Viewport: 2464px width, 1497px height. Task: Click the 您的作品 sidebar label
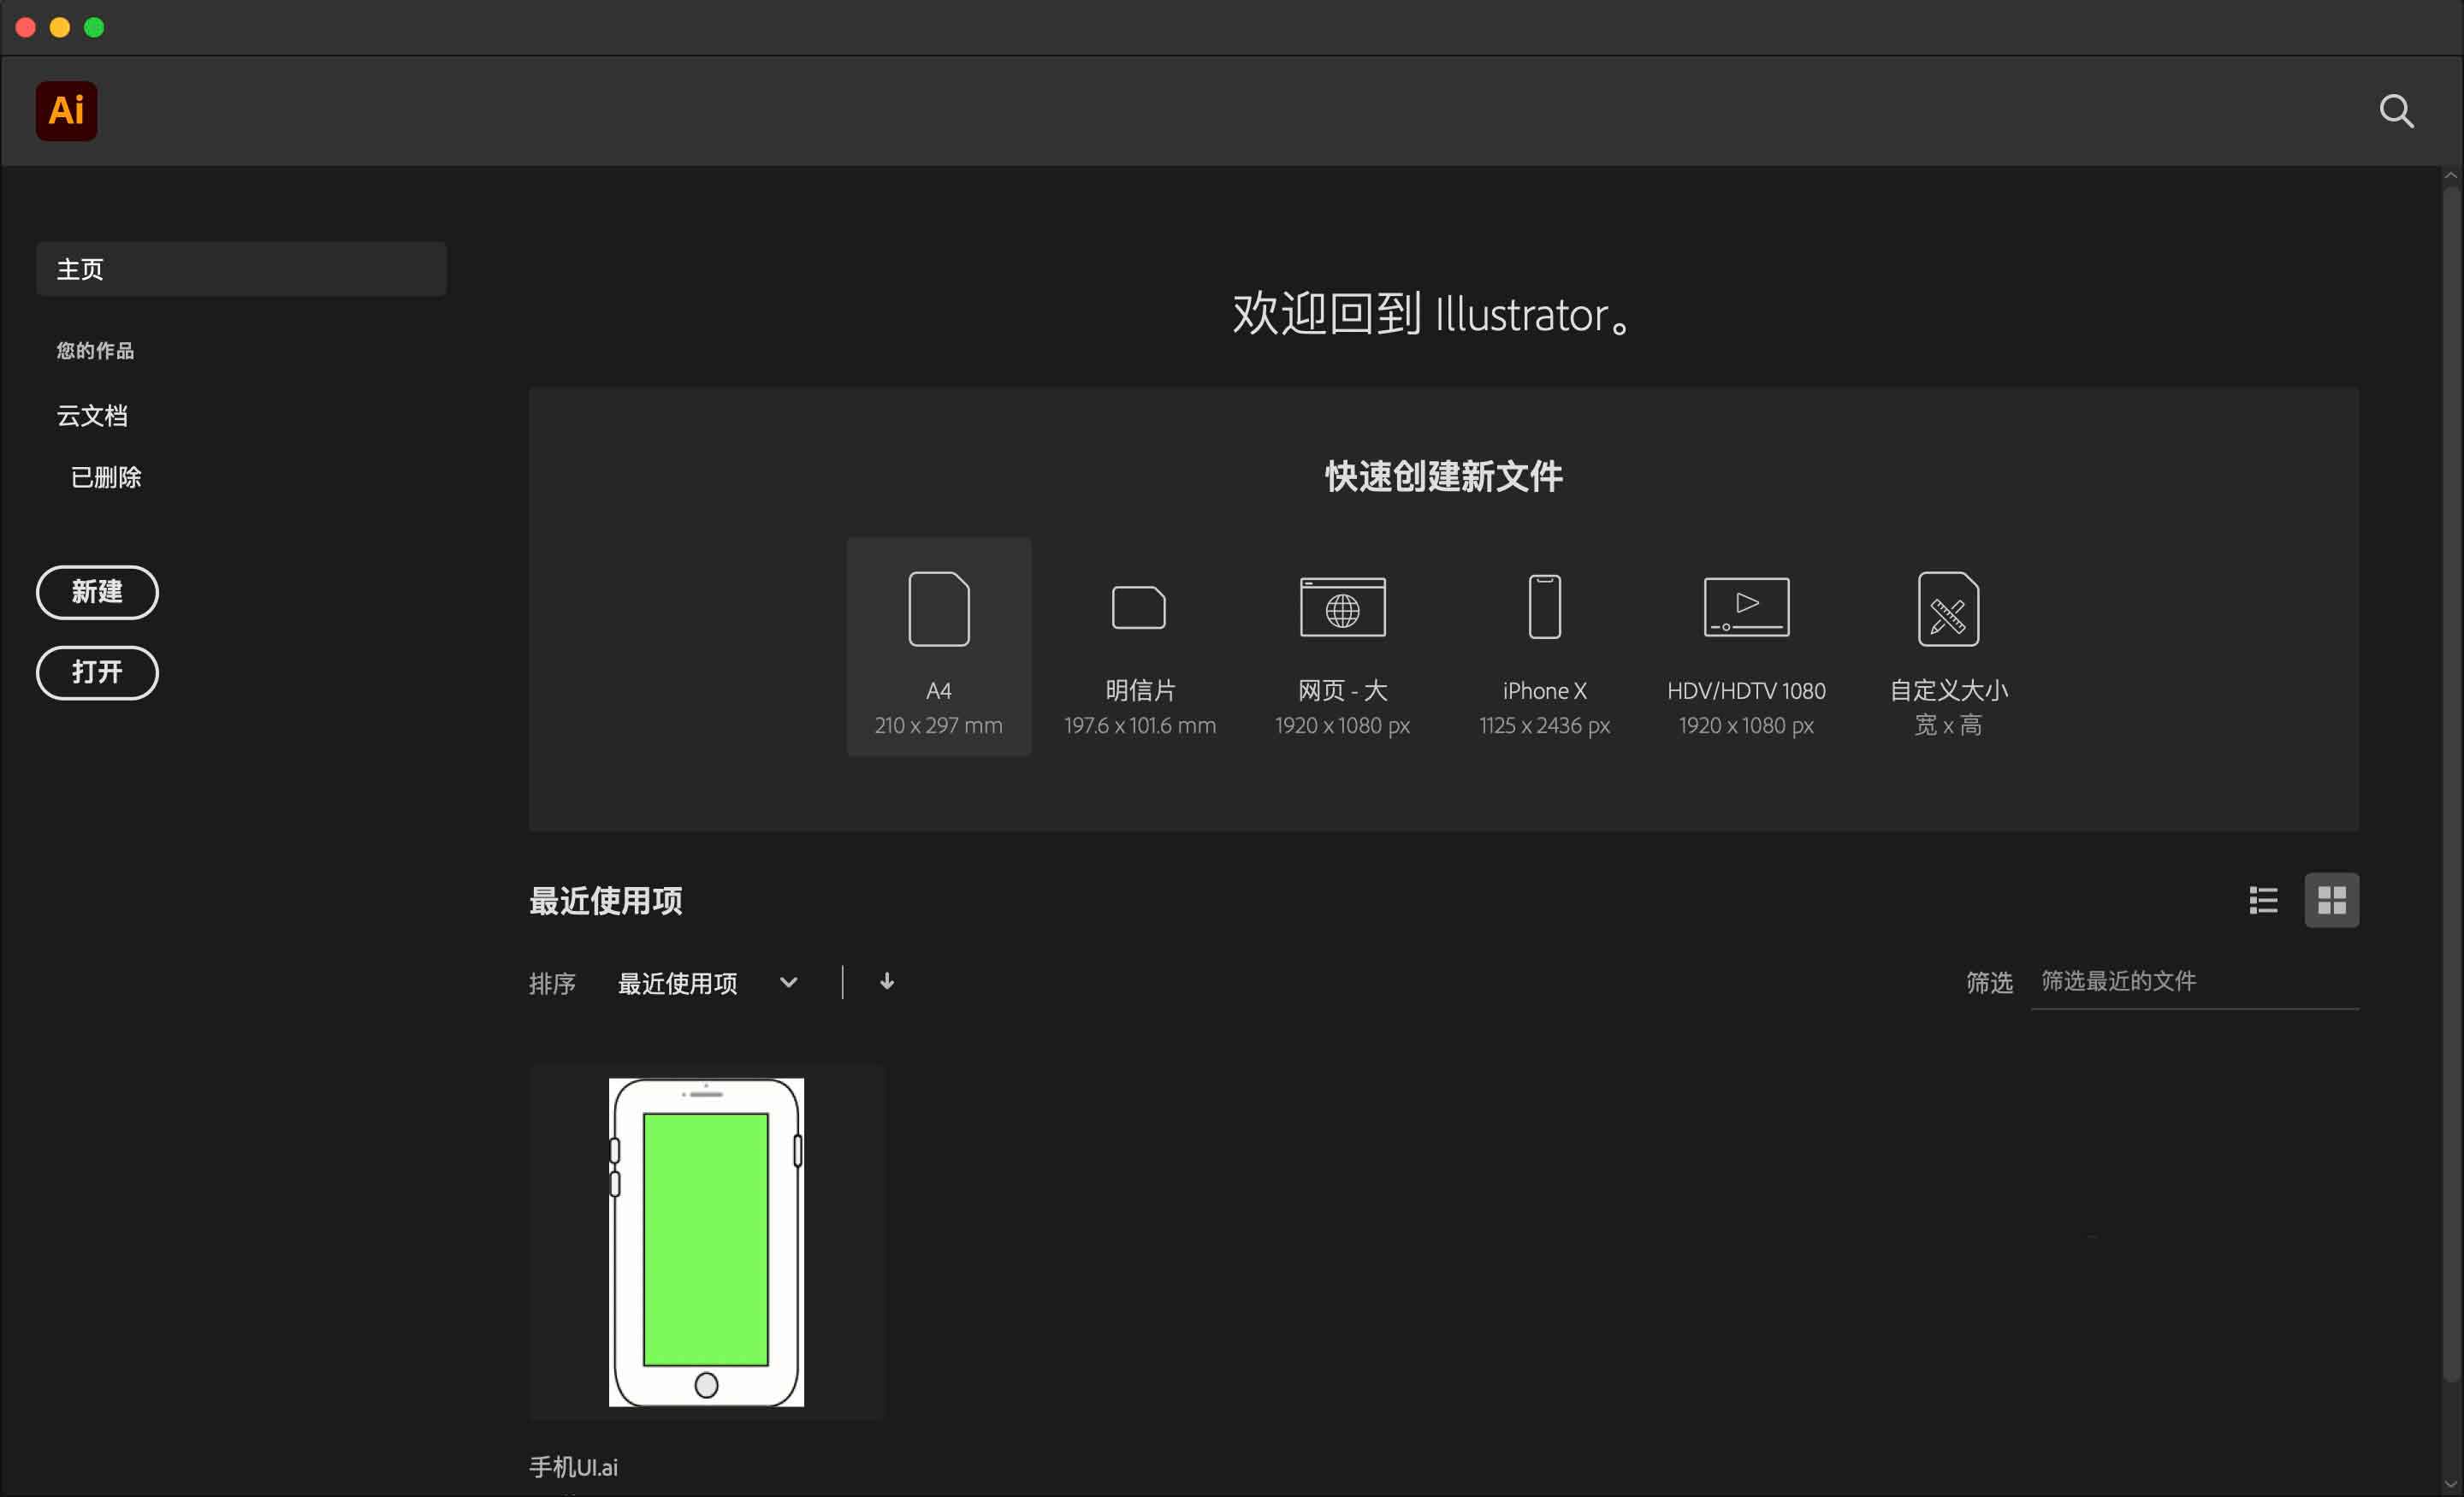click(x=95, y=351)
